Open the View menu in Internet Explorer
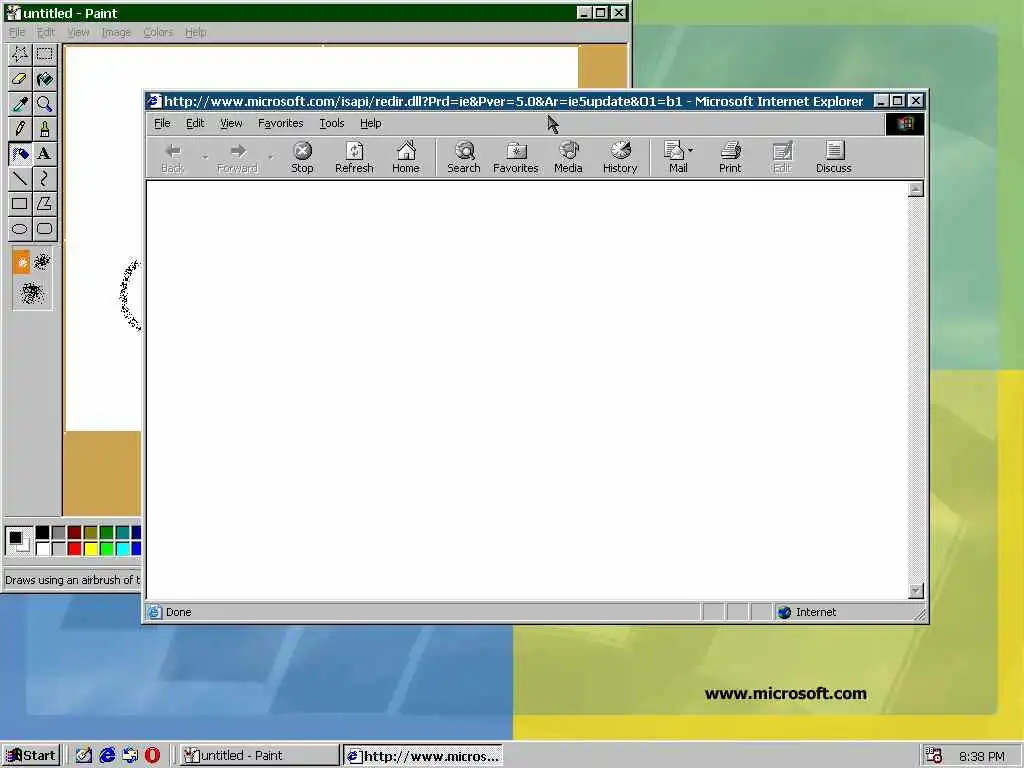Screen dimensions: 1024x768 pos(231,123)
